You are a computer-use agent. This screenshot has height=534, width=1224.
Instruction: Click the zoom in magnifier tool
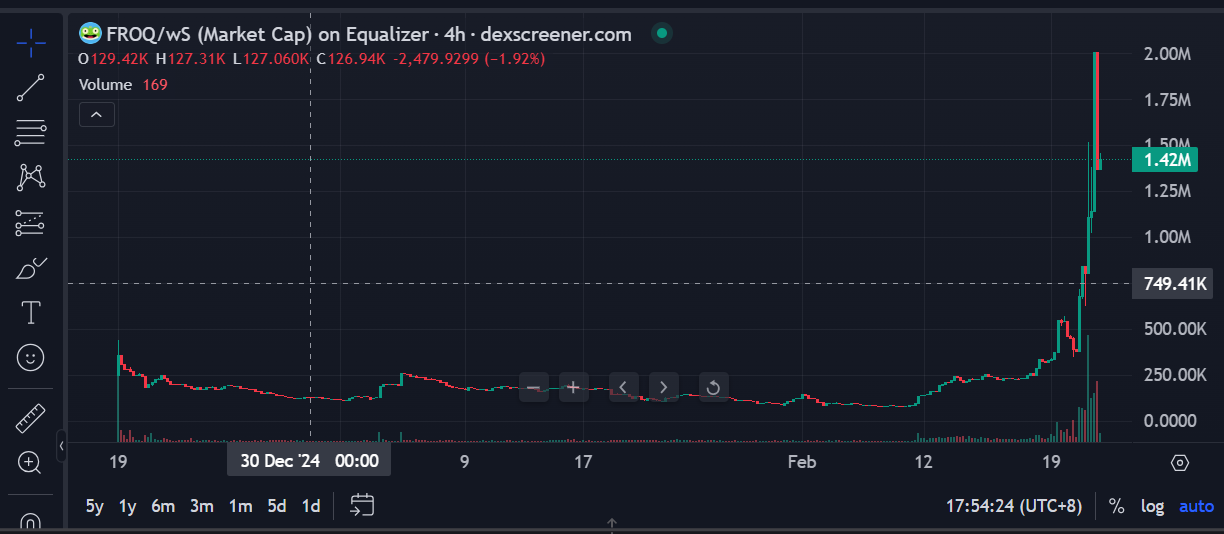click(x=31, y=462)
